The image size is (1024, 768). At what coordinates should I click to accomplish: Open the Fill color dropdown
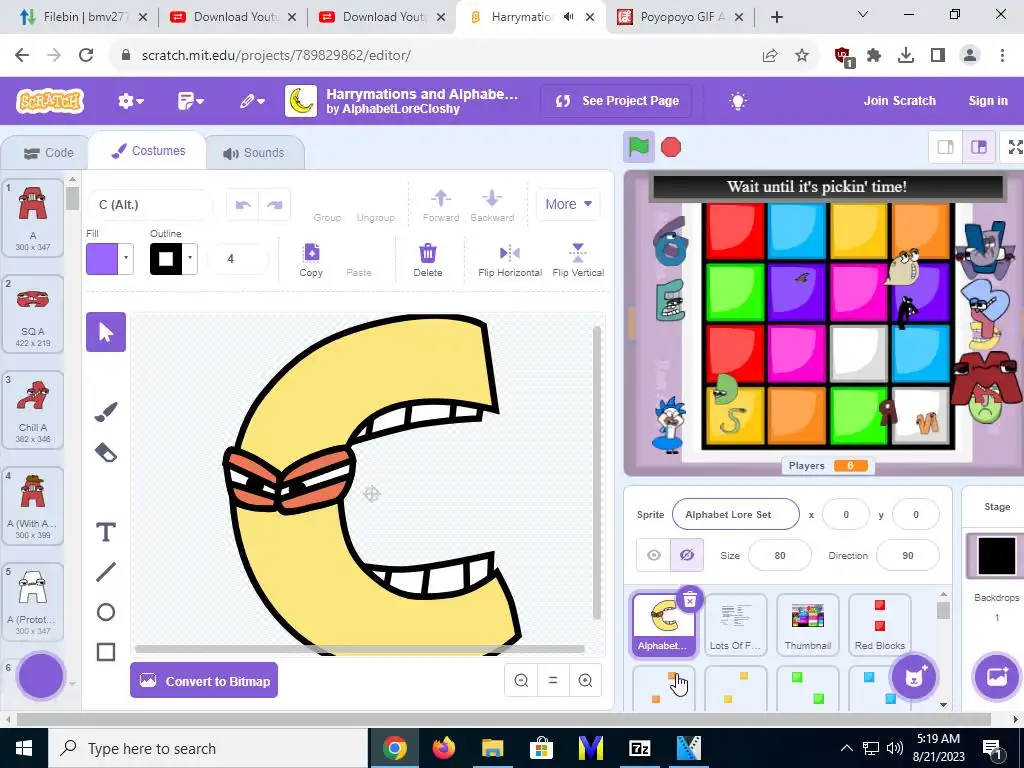click(126, 259)
